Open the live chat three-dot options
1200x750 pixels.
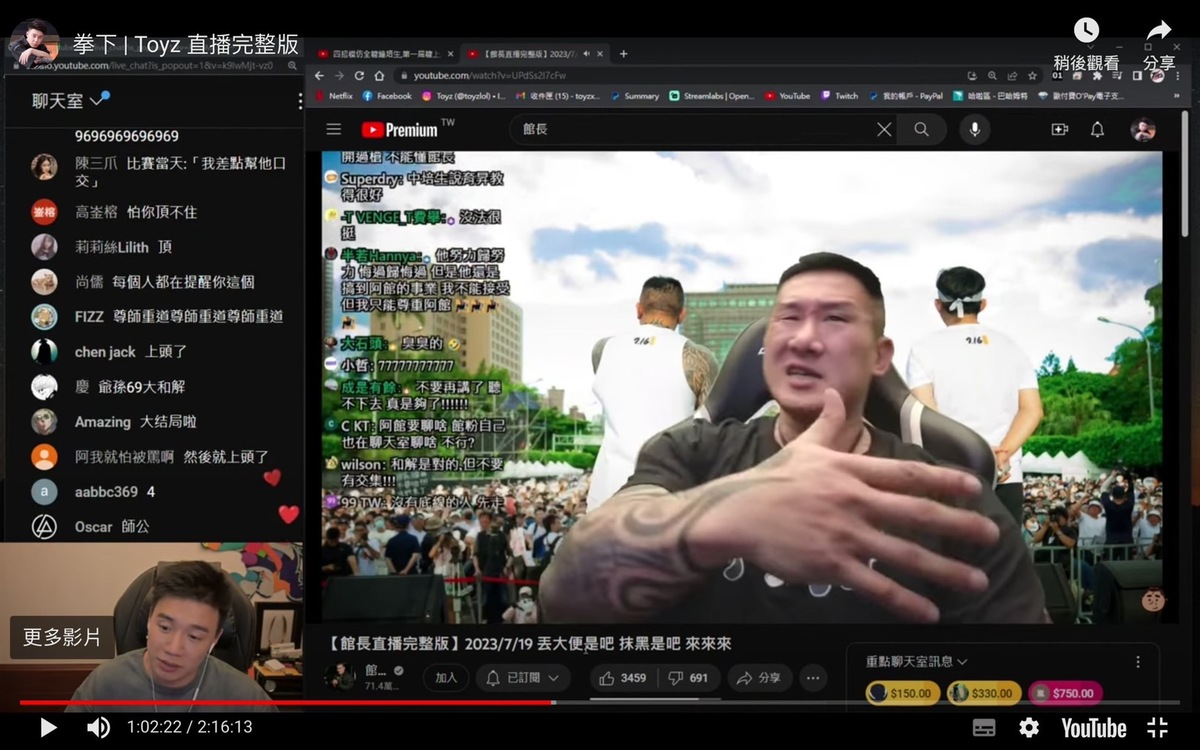click(1137, 661)
